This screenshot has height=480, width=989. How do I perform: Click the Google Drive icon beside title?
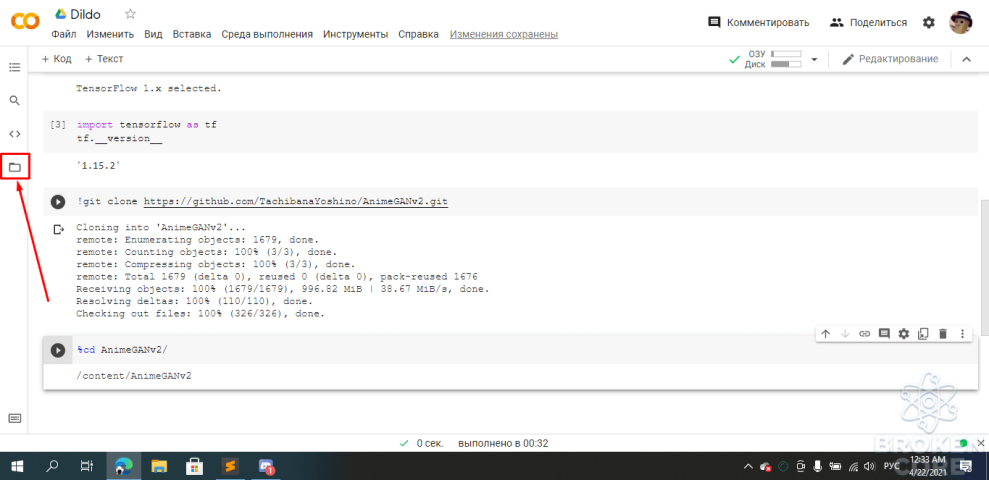pos(61,13)
